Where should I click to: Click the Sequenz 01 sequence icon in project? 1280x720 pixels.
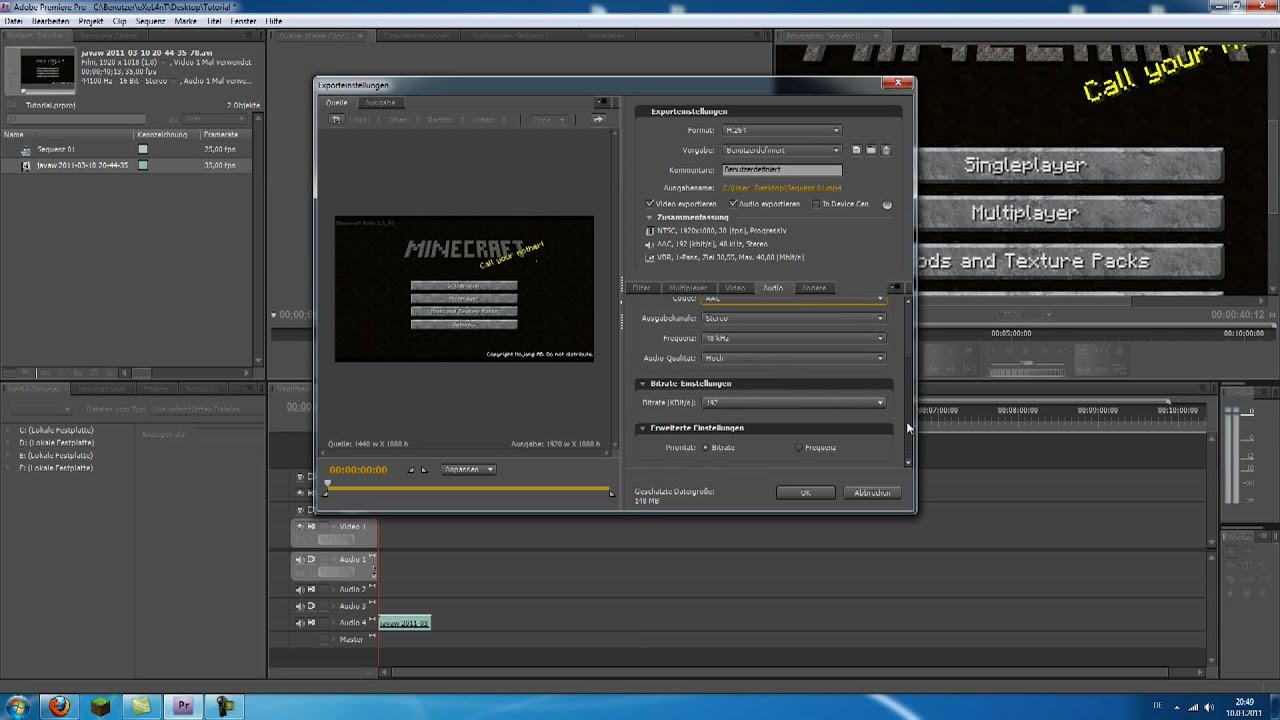pos(26,150)
